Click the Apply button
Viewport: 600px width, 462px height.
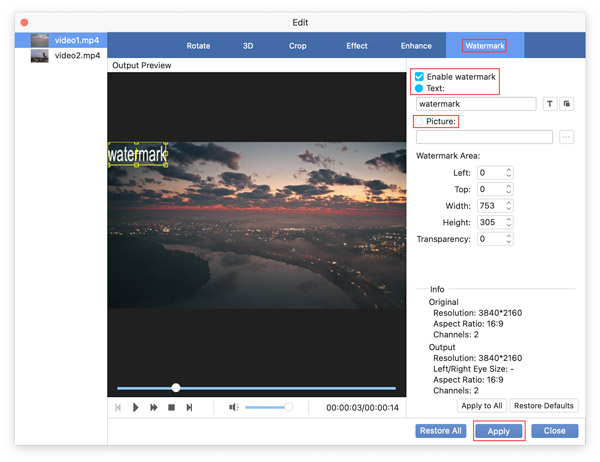(x=498, y=431)
